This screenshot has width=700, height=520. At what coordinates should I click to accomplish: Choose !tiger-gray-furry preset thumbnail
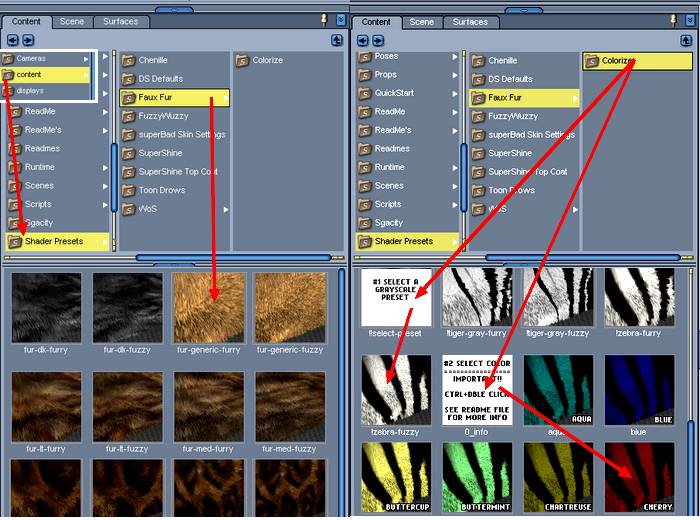coord(477,297)
